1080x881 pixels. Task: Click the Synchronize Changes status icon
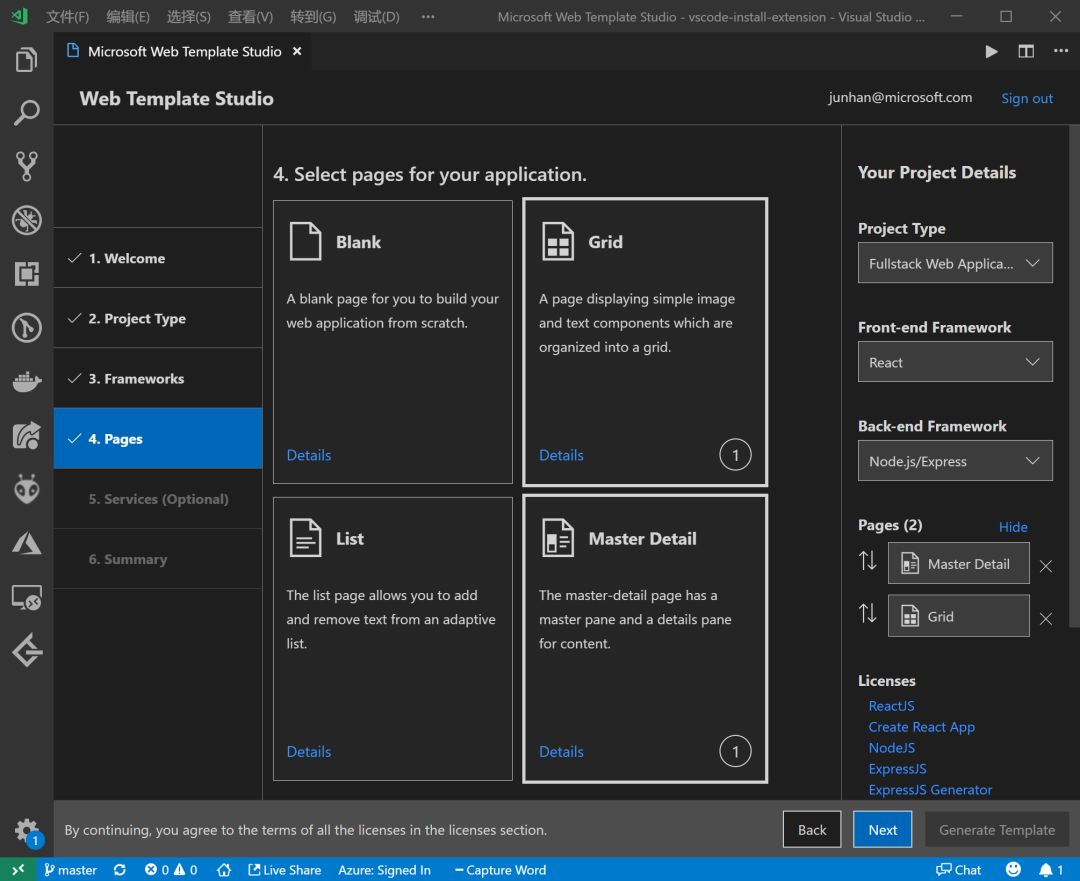click(120, 870)
